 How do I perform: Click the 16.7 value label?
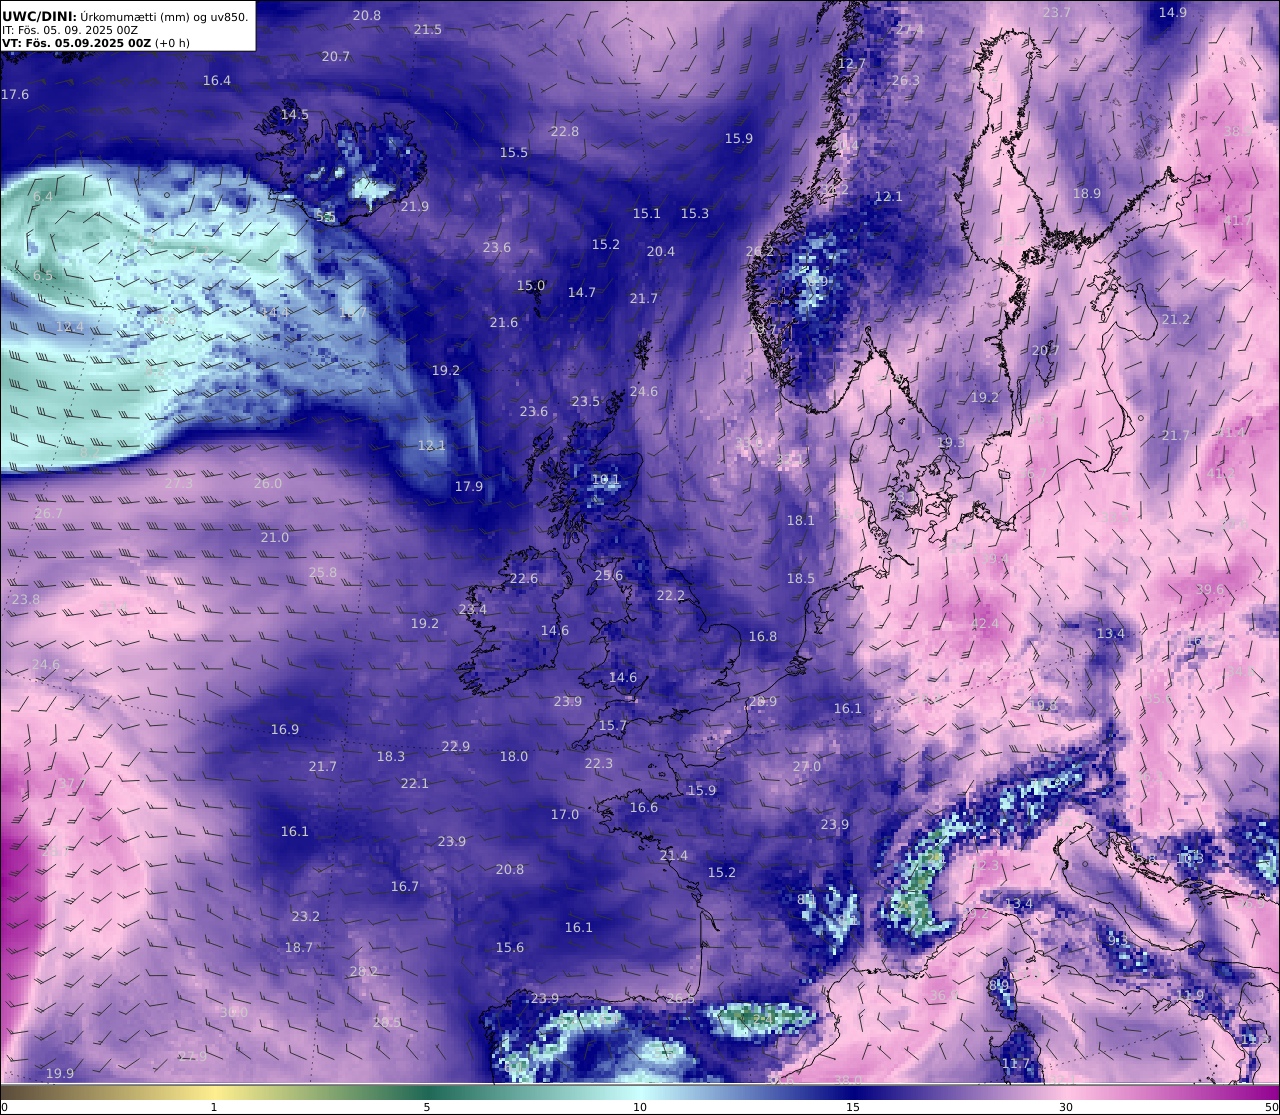pos(405,887)
